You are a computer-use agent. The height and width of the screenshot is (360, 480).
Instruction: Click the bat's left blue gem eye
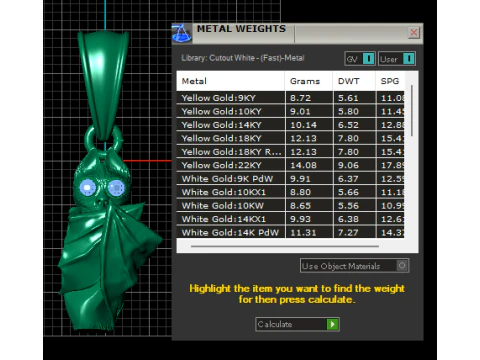88,187
